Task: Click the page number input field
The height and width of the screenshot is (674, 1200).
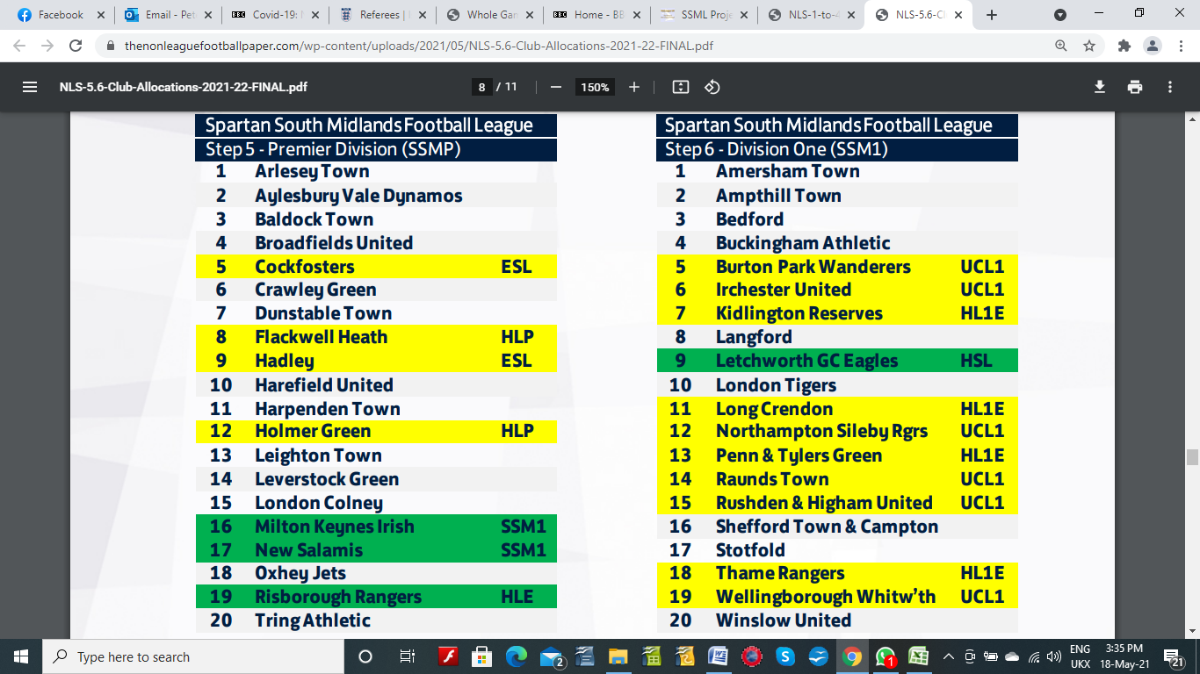Action: tap(482, 87)
